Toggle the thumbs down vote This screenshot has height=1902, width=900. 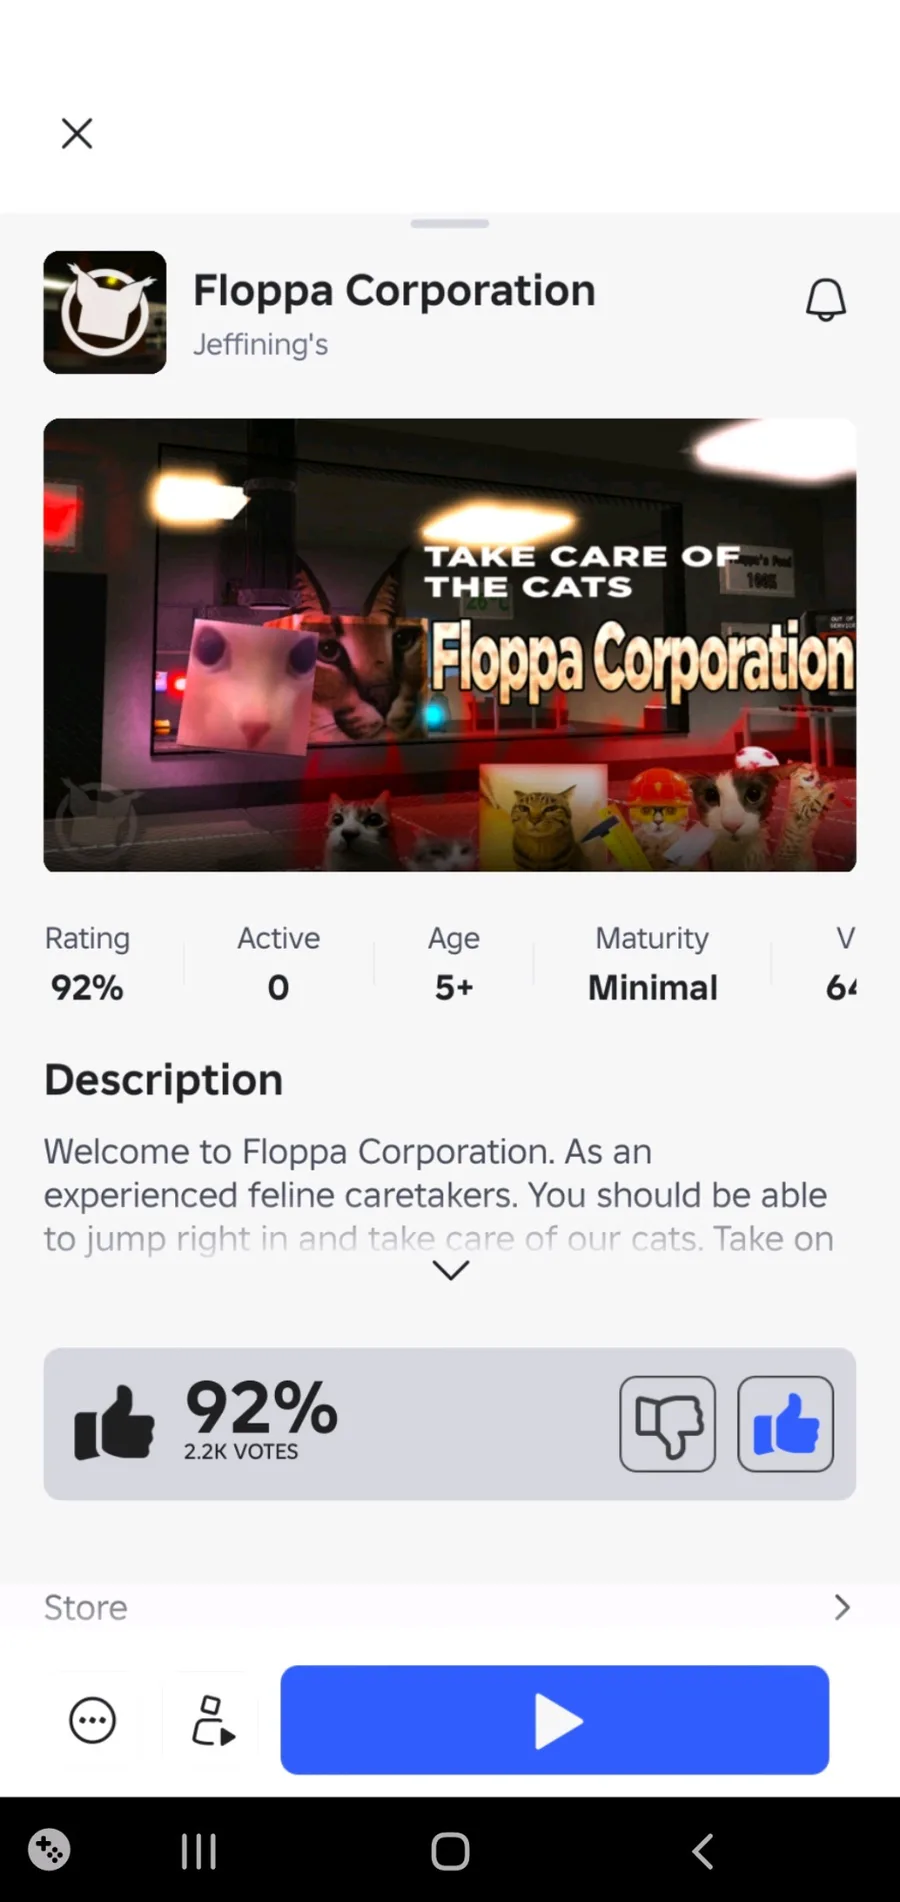point(667,1424)
